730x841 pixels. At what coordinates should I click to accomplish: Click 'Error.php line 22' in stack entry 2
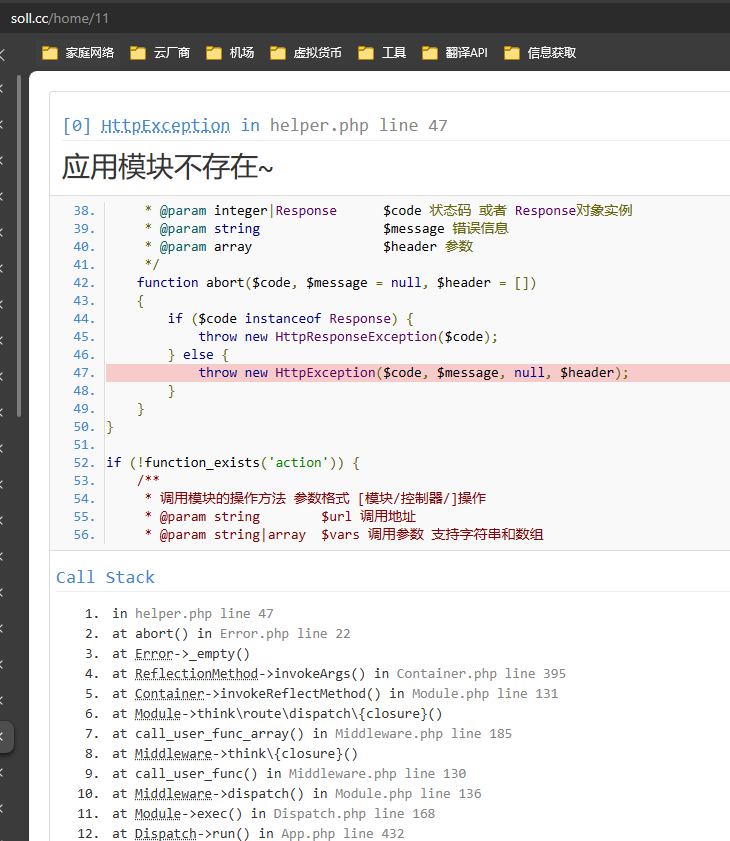point(285,634)
